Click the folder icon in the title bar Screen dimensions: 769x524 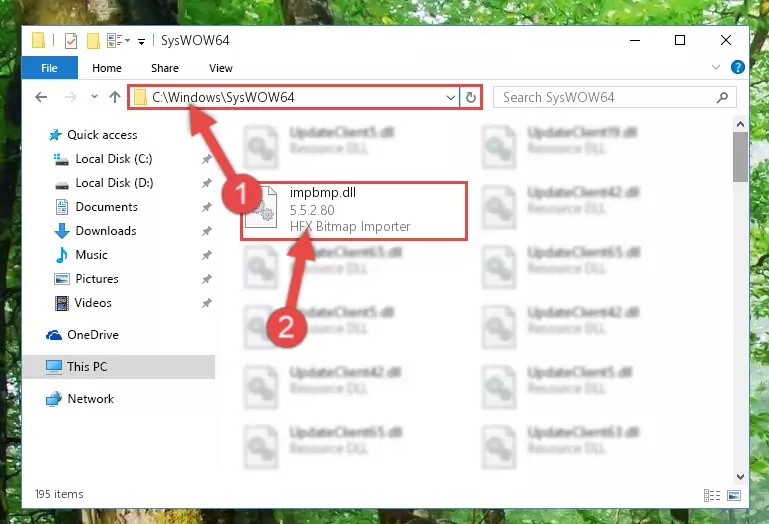tap(39, 40)
